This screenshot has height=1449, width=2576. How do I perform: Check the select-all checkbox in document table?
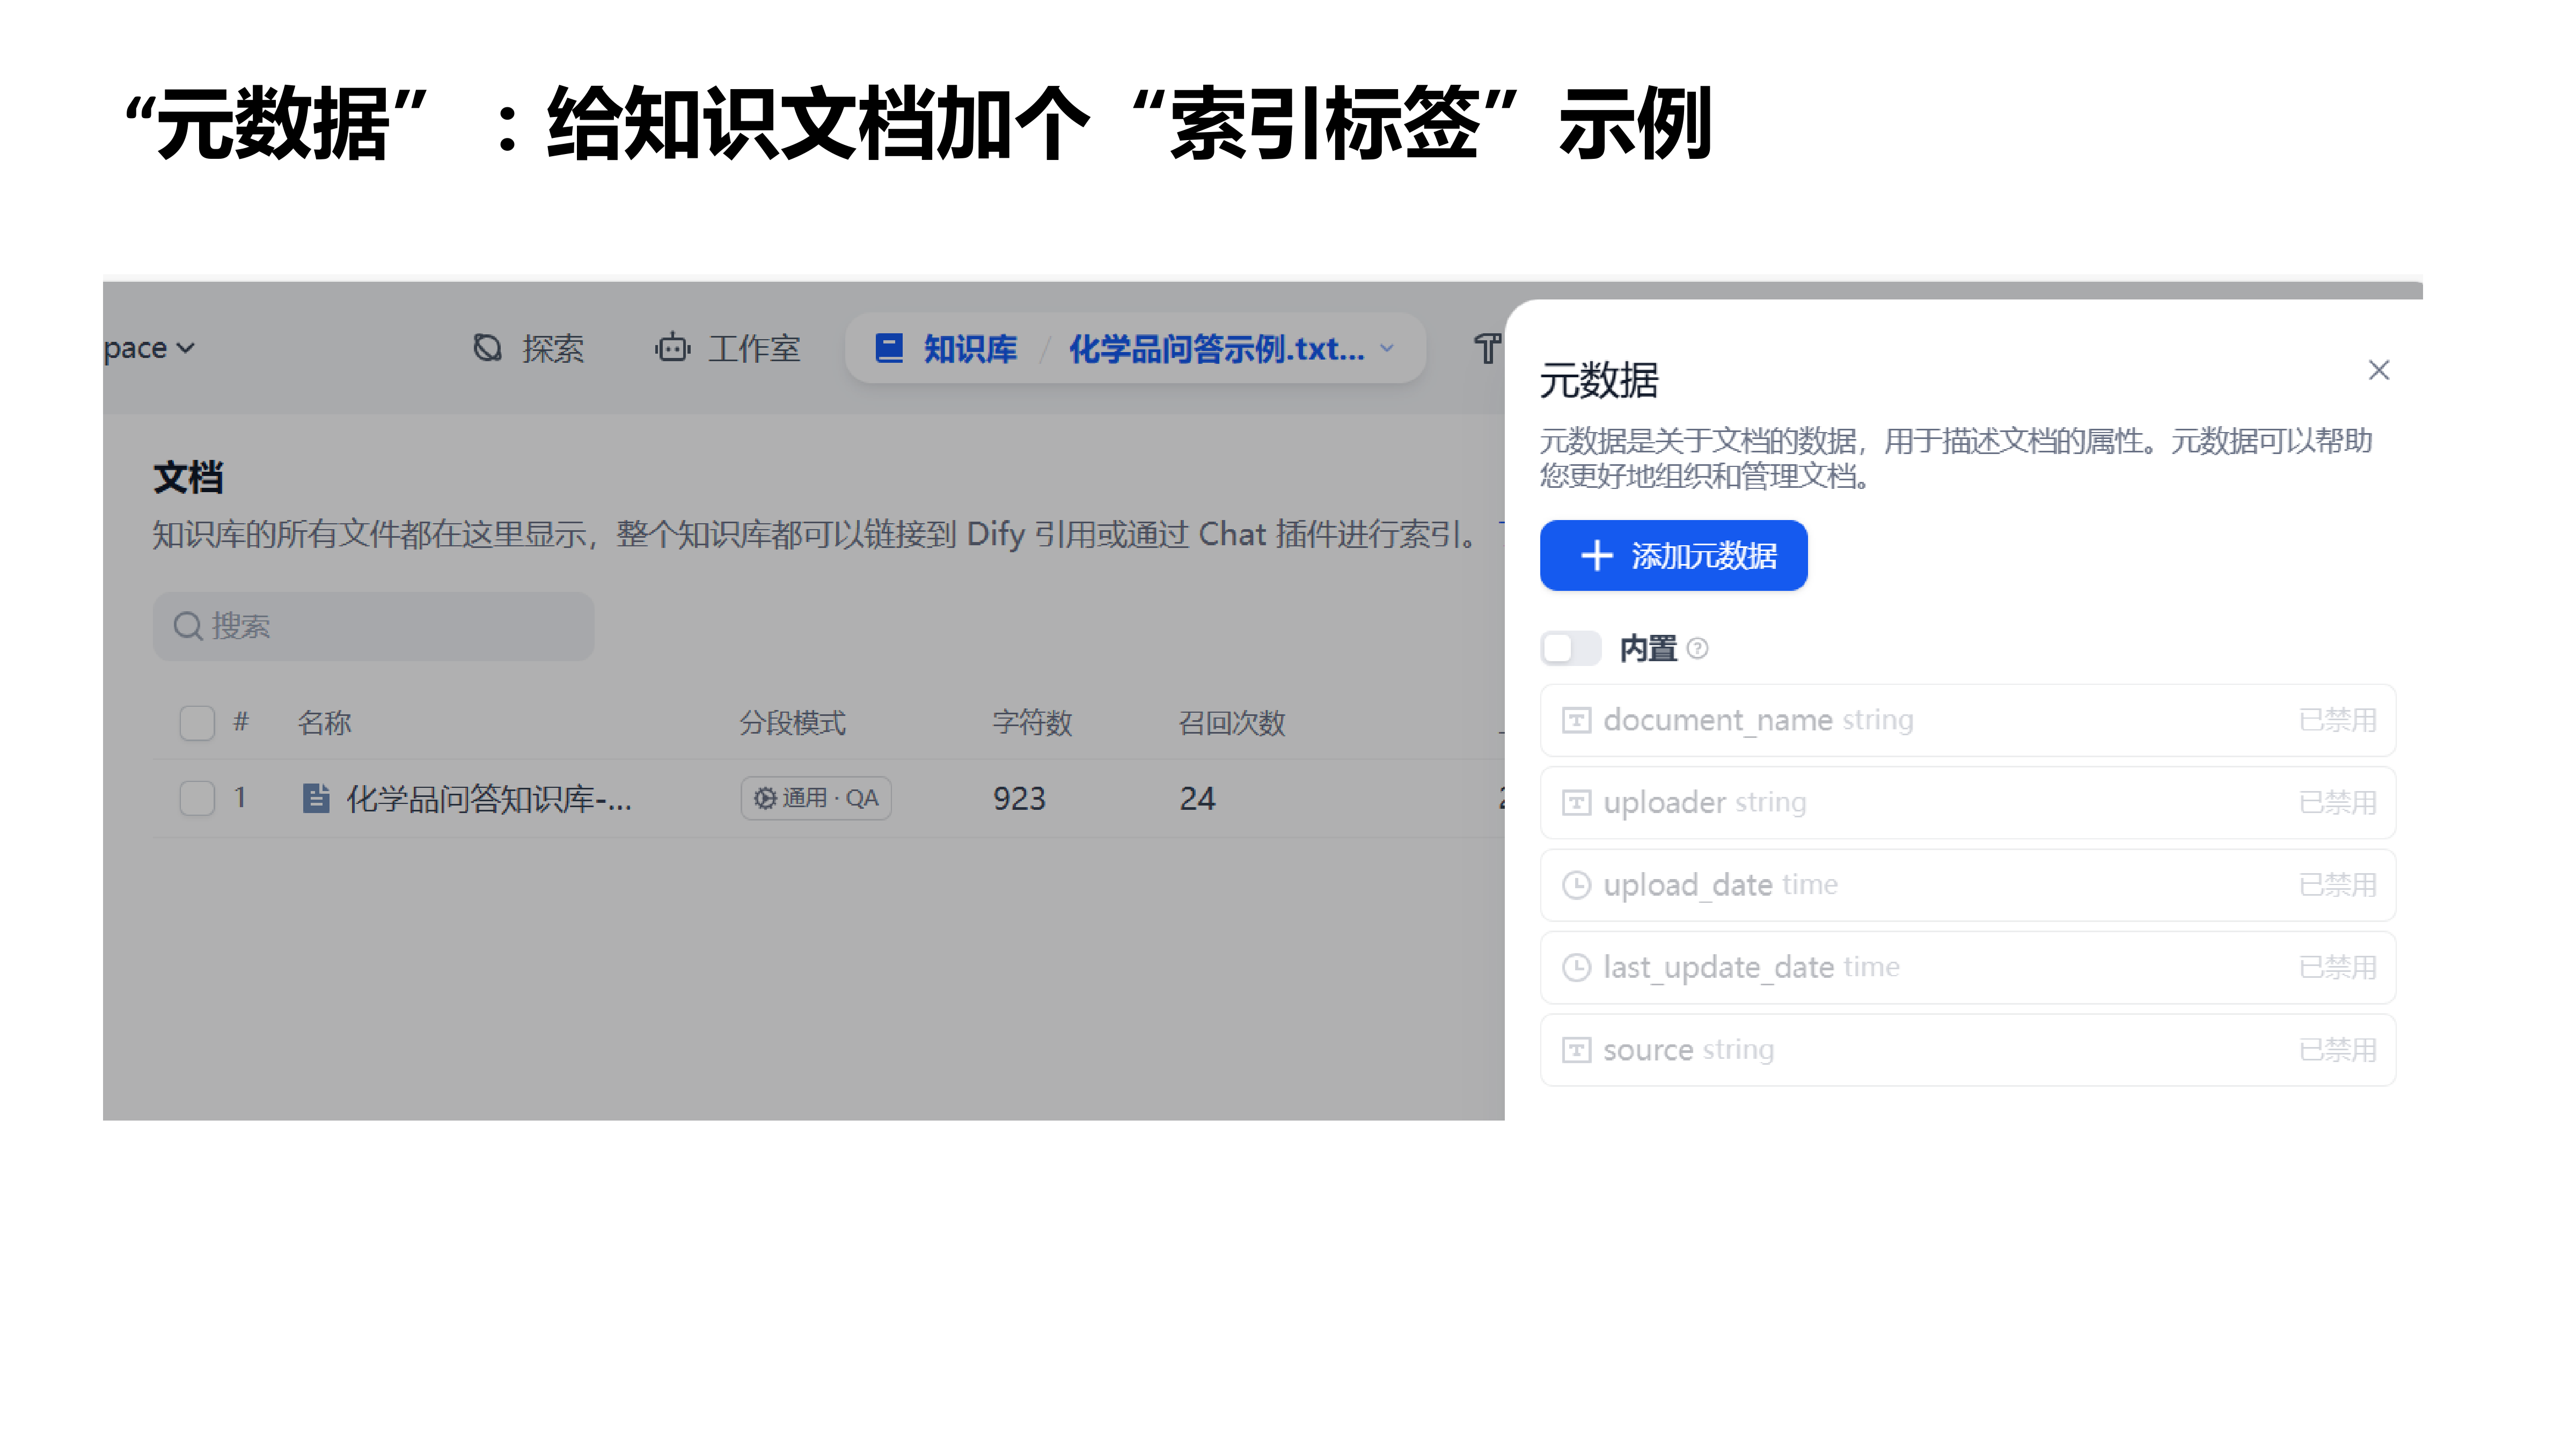(196, 722)
